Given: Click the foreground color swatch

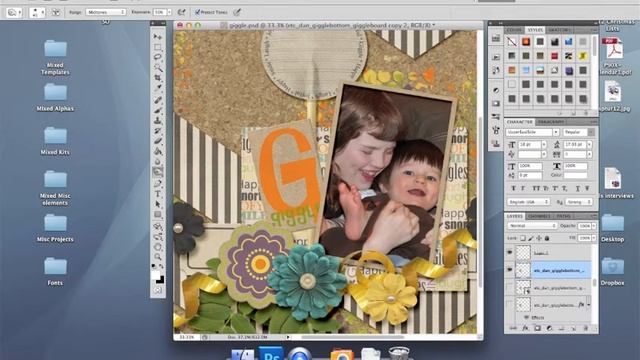Looking at the screenshot, I should click(156, 276).
